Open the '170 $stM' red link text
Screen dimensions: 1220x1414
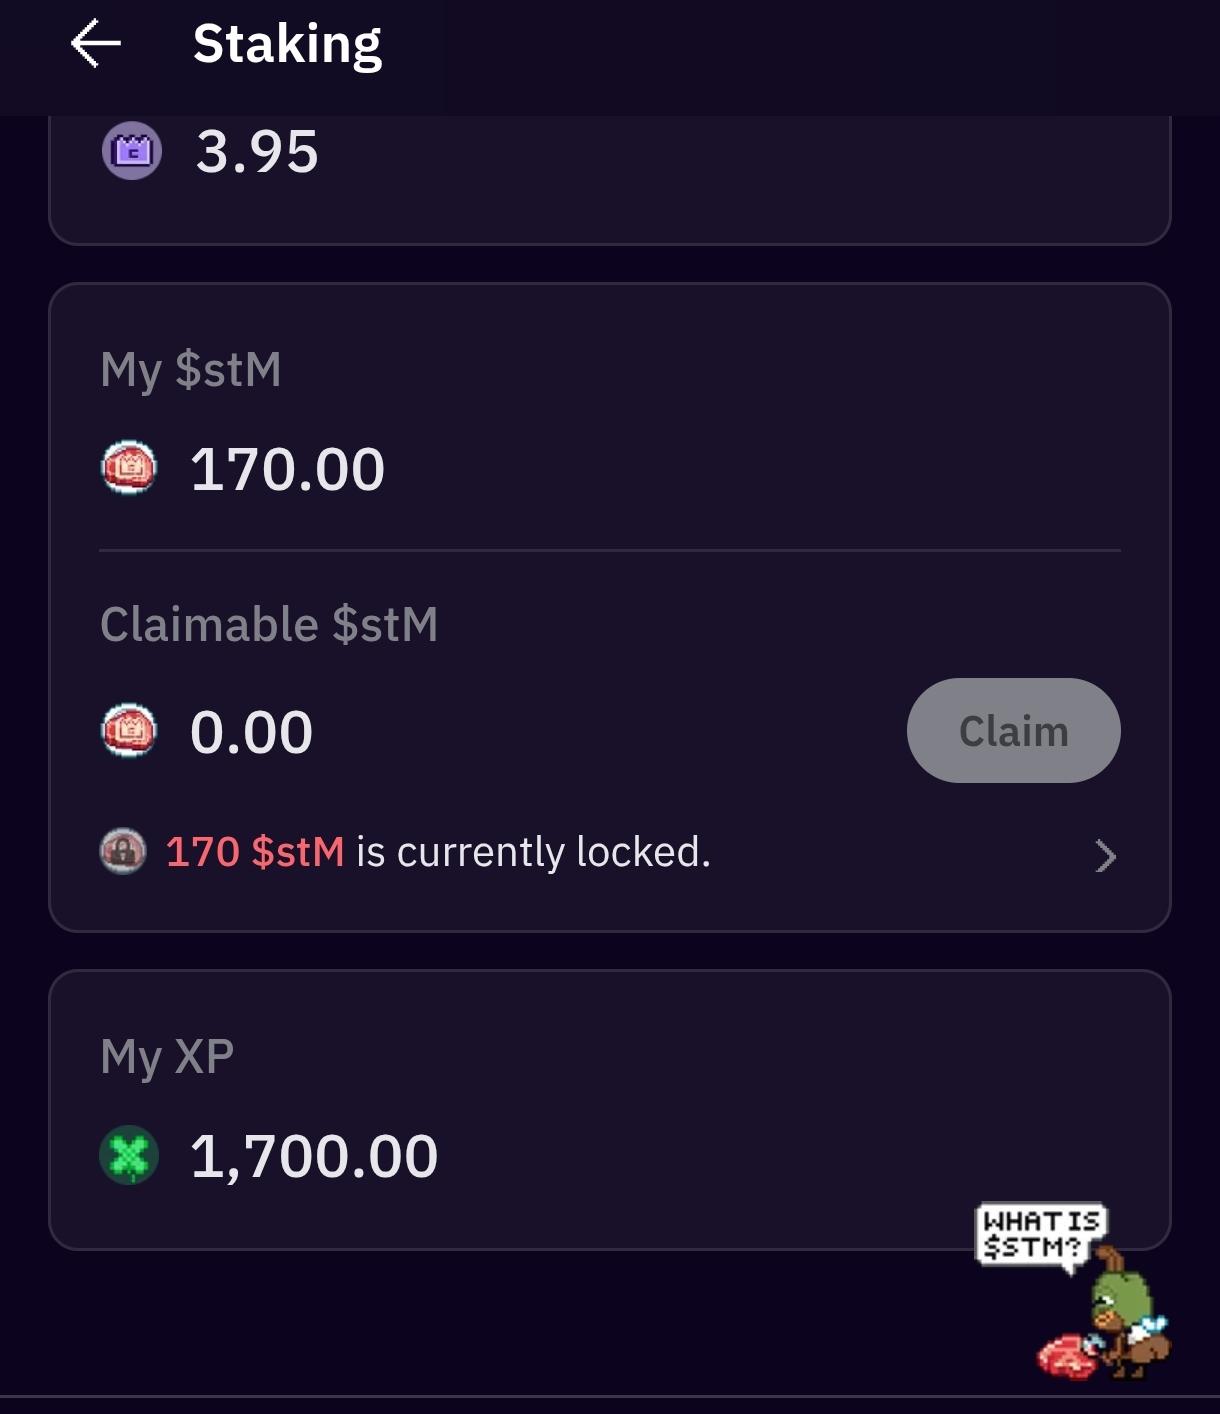(255, 852)
